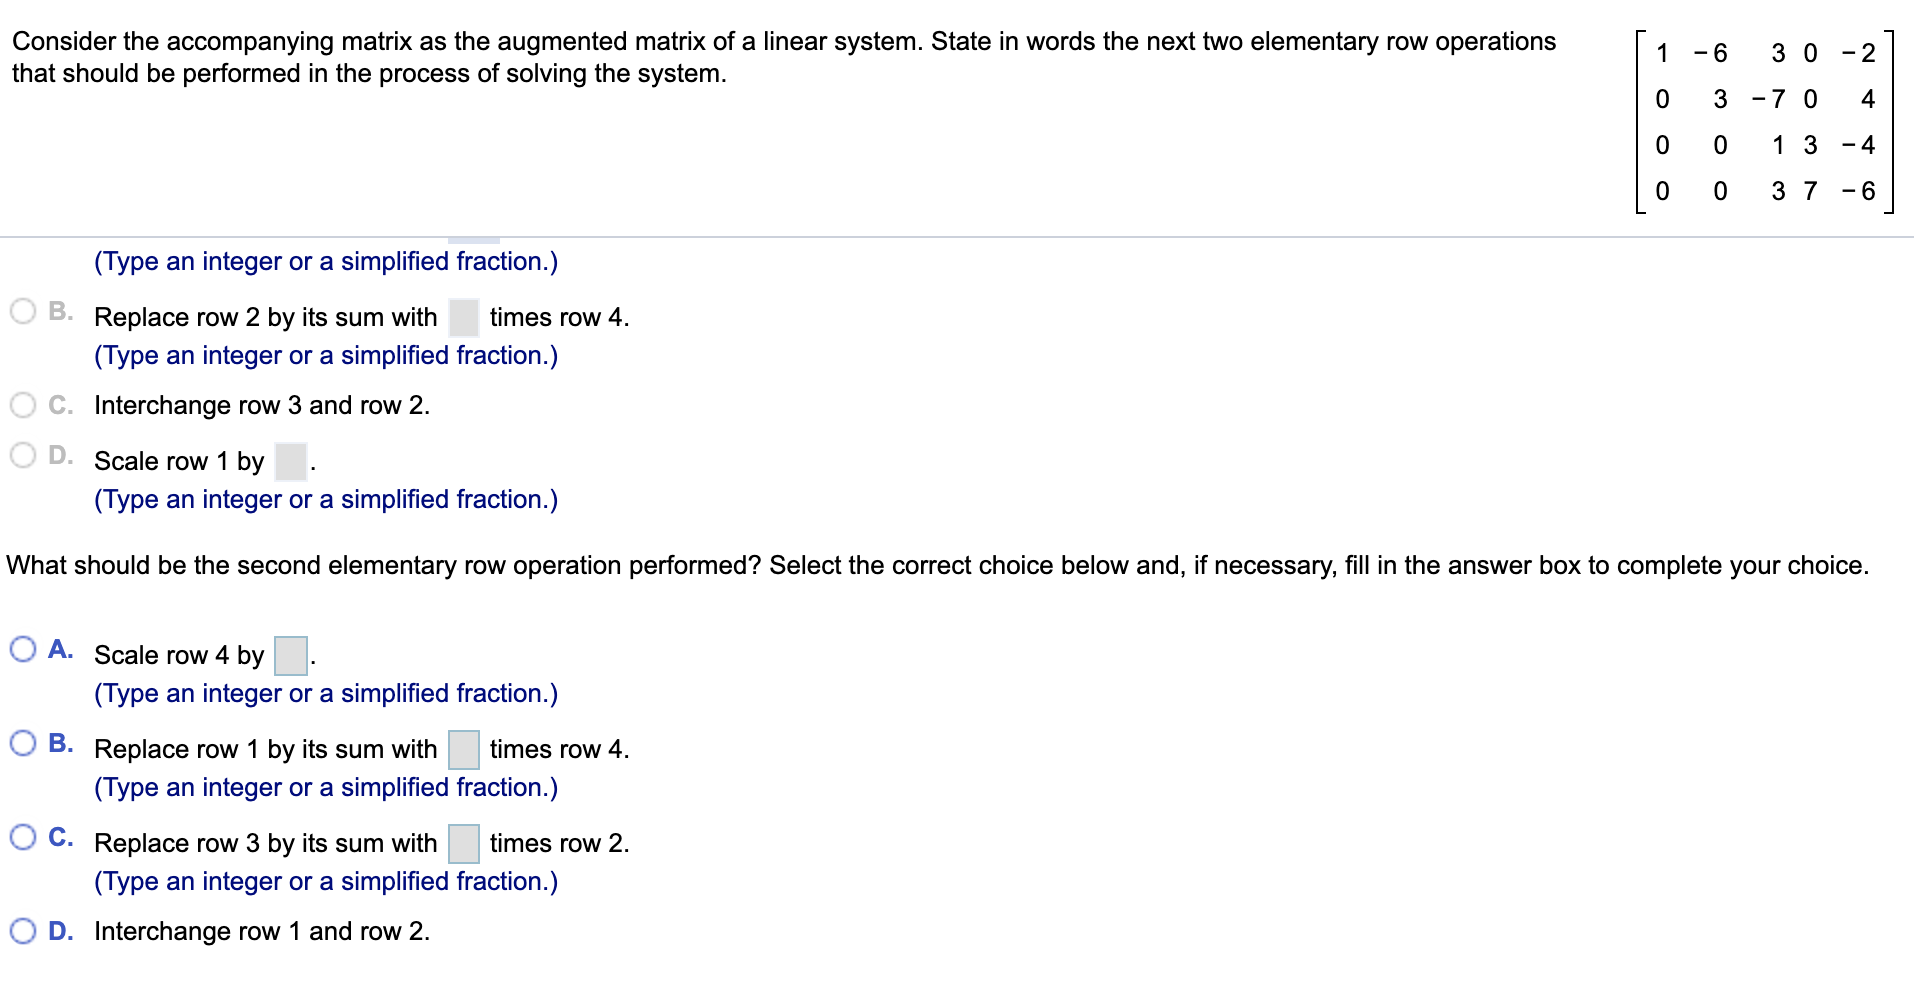Select option D Scale row 1
This screenshot has width=1914, height=982.
[x=22, y=453]
